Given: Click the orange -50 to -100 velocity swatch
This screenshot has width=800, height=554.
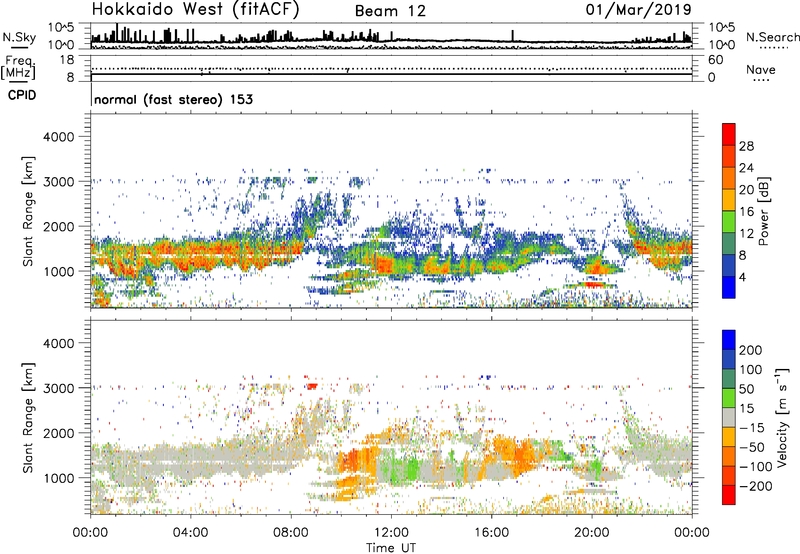Looking at the screenshot, I should point(729,456).
